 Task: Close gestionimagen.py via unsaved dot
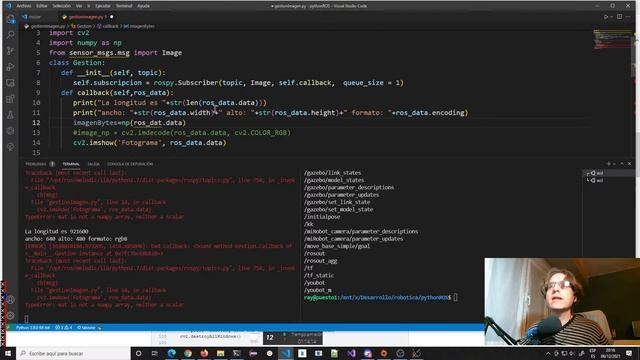(111, 17)
